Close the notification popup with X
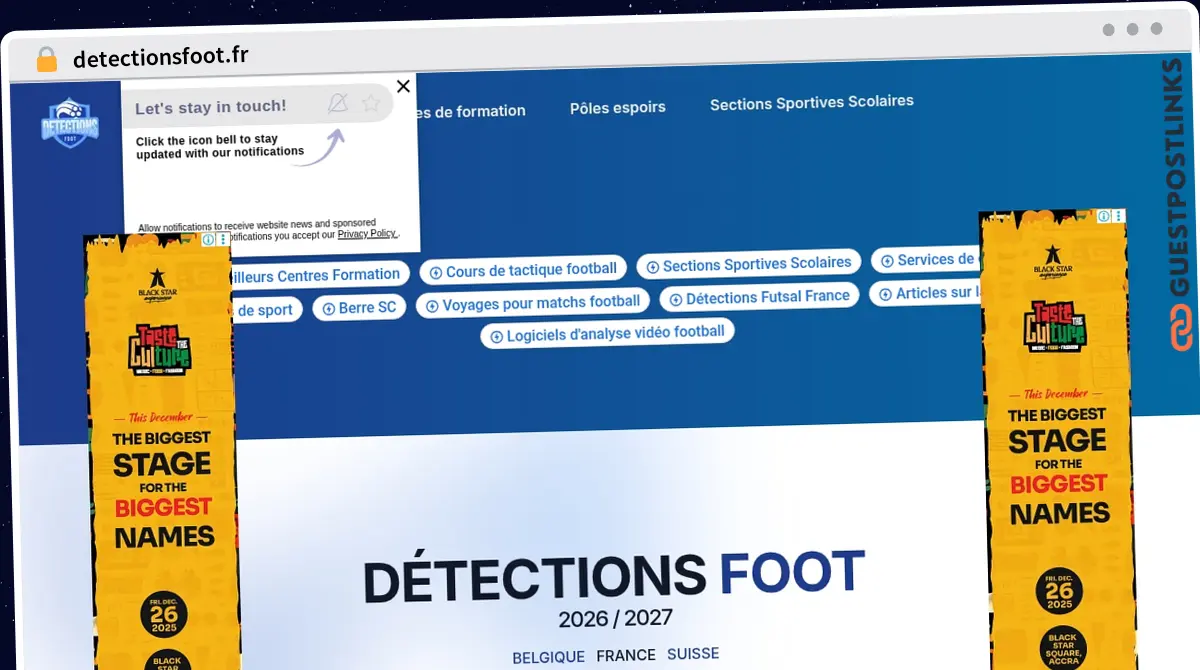Screen dimensions: 1200x670 [x=403, y=86]
